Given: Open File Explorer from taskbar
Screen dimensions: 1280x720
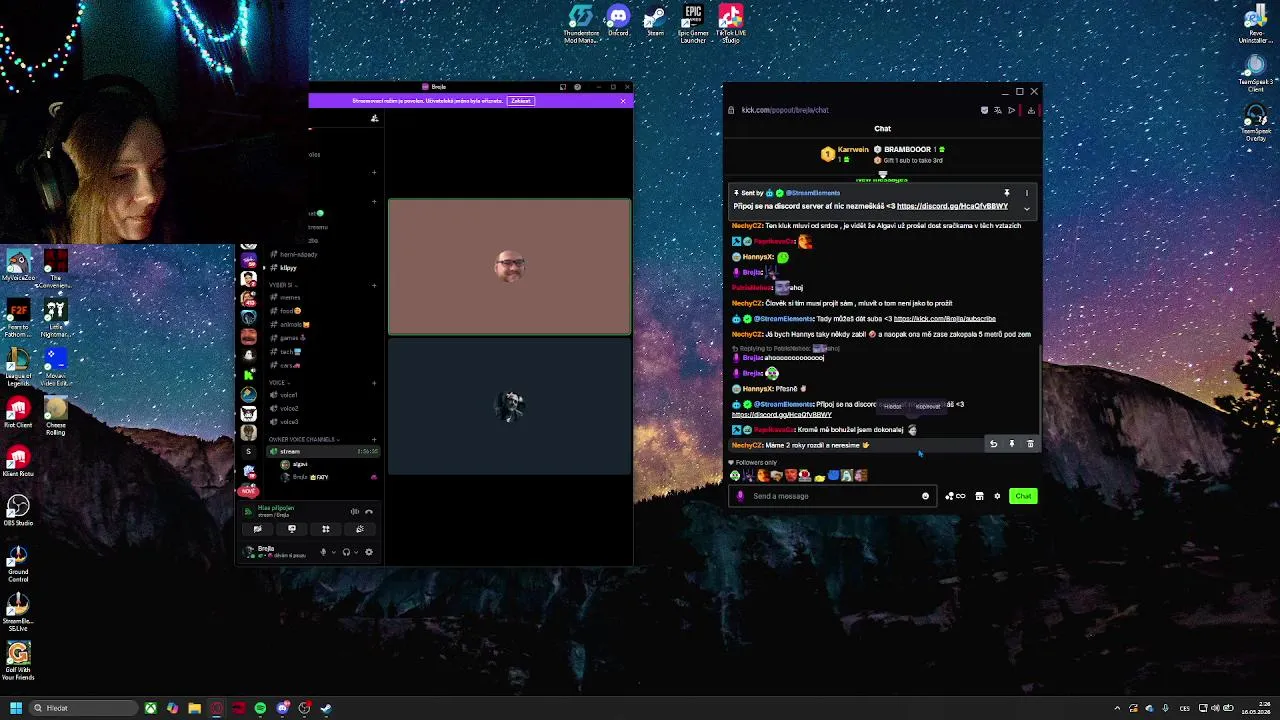Looking at the screenshot, I should pos(194,708).
